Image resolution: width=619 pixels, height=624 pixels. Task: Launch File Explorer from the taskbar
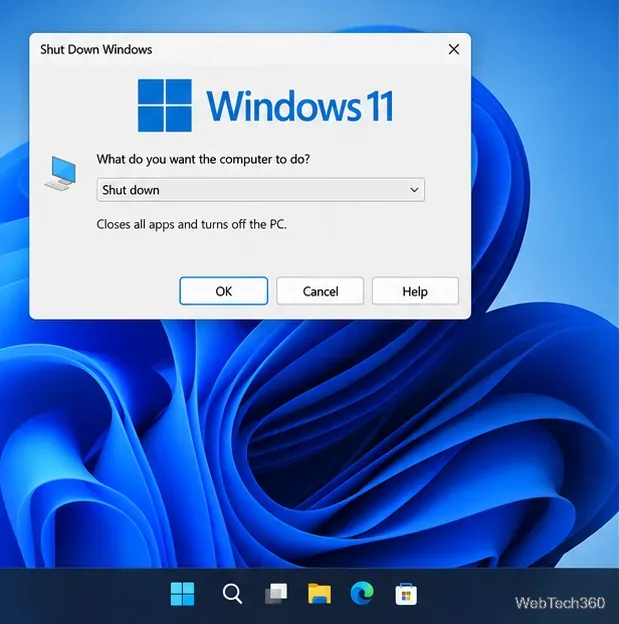(x=319, y=594)
